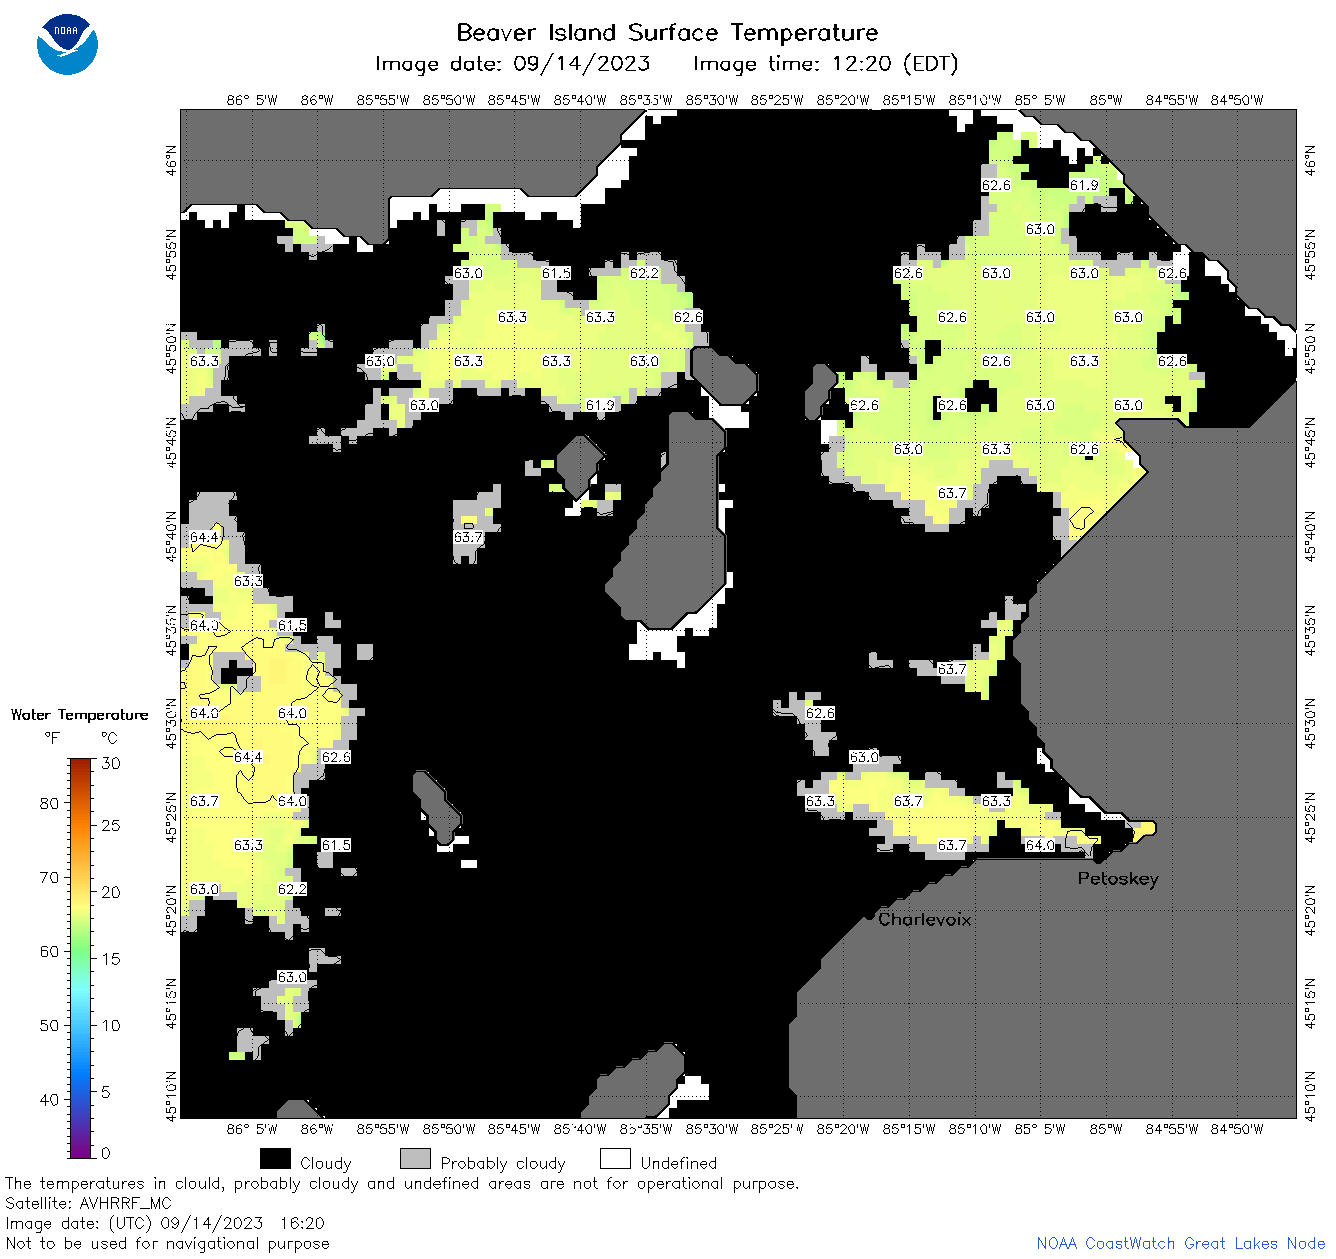
Task: Click the 64.0 reading just west of Petoskey
Action: coord(1040,845)
